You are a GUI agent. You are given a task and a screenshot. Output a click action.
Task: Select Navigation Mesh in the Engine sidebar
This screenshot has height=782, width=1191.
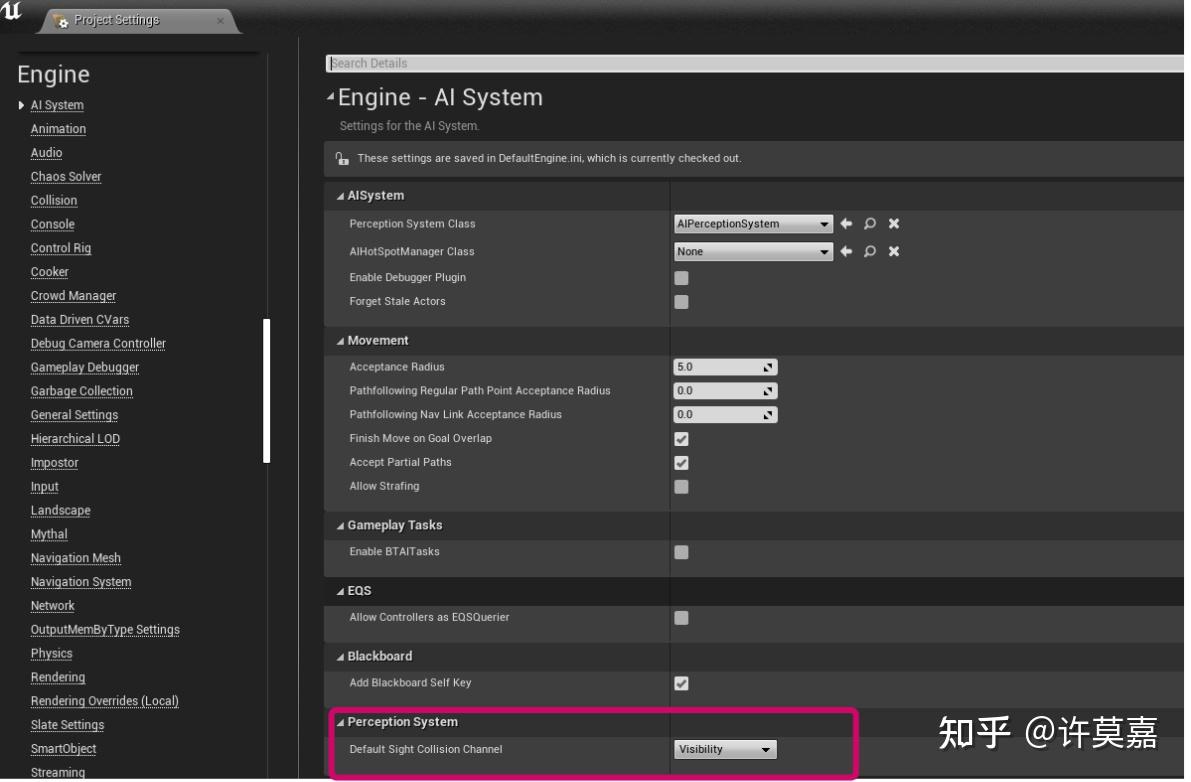(75, 558)
